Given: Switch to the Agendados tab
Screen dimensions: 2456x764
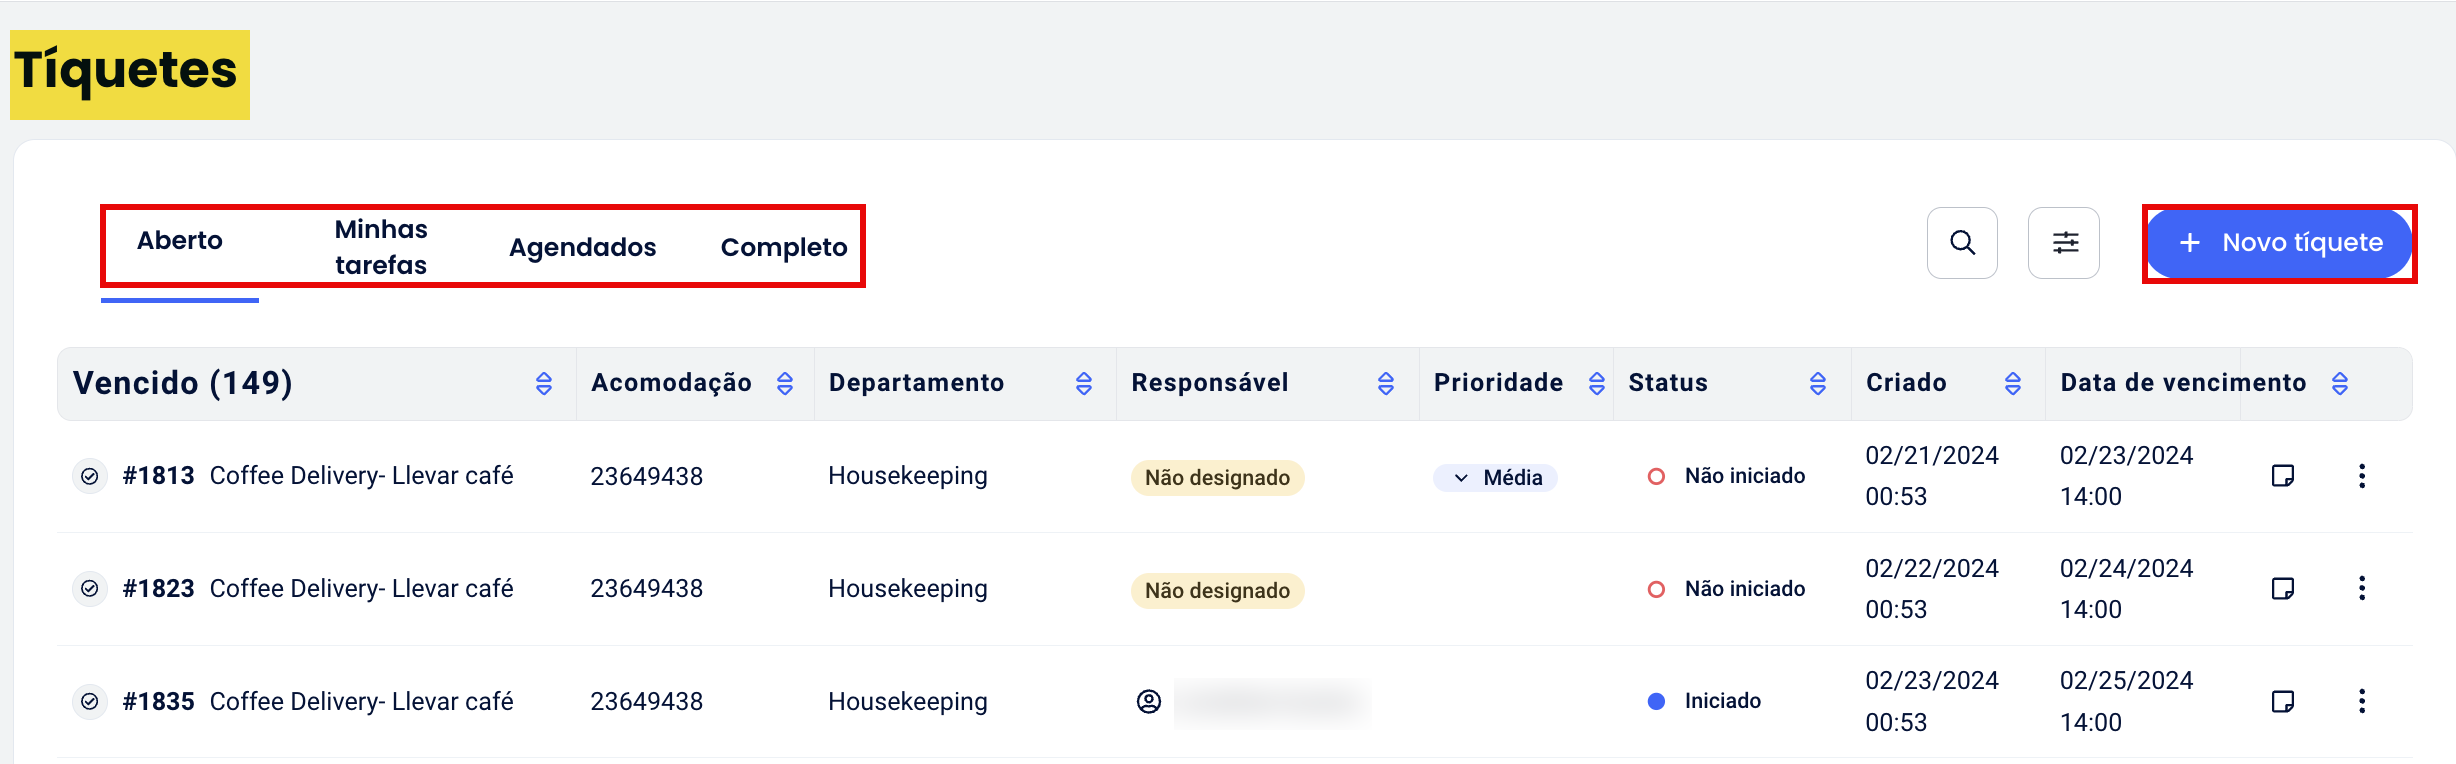Looking at the screenshot, I should (582, 247).
